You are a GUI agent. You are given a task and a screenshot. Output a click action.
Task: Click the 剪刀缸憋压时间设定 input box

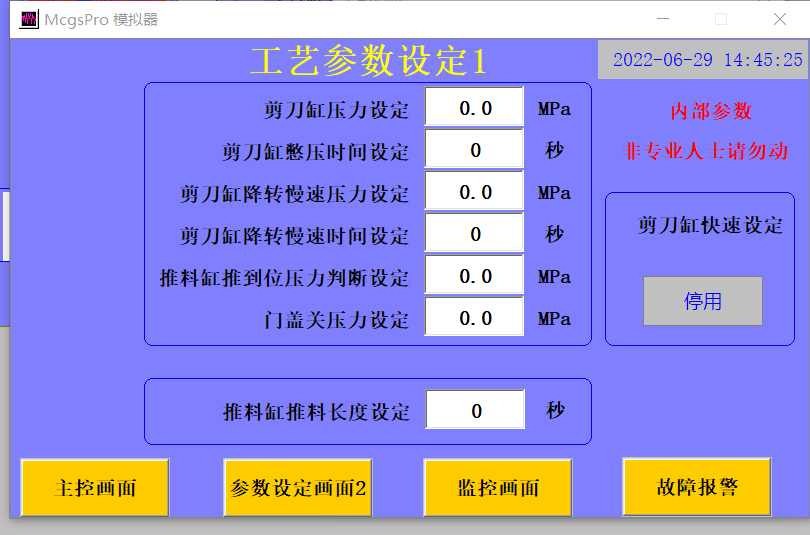[x=474, y=150]
